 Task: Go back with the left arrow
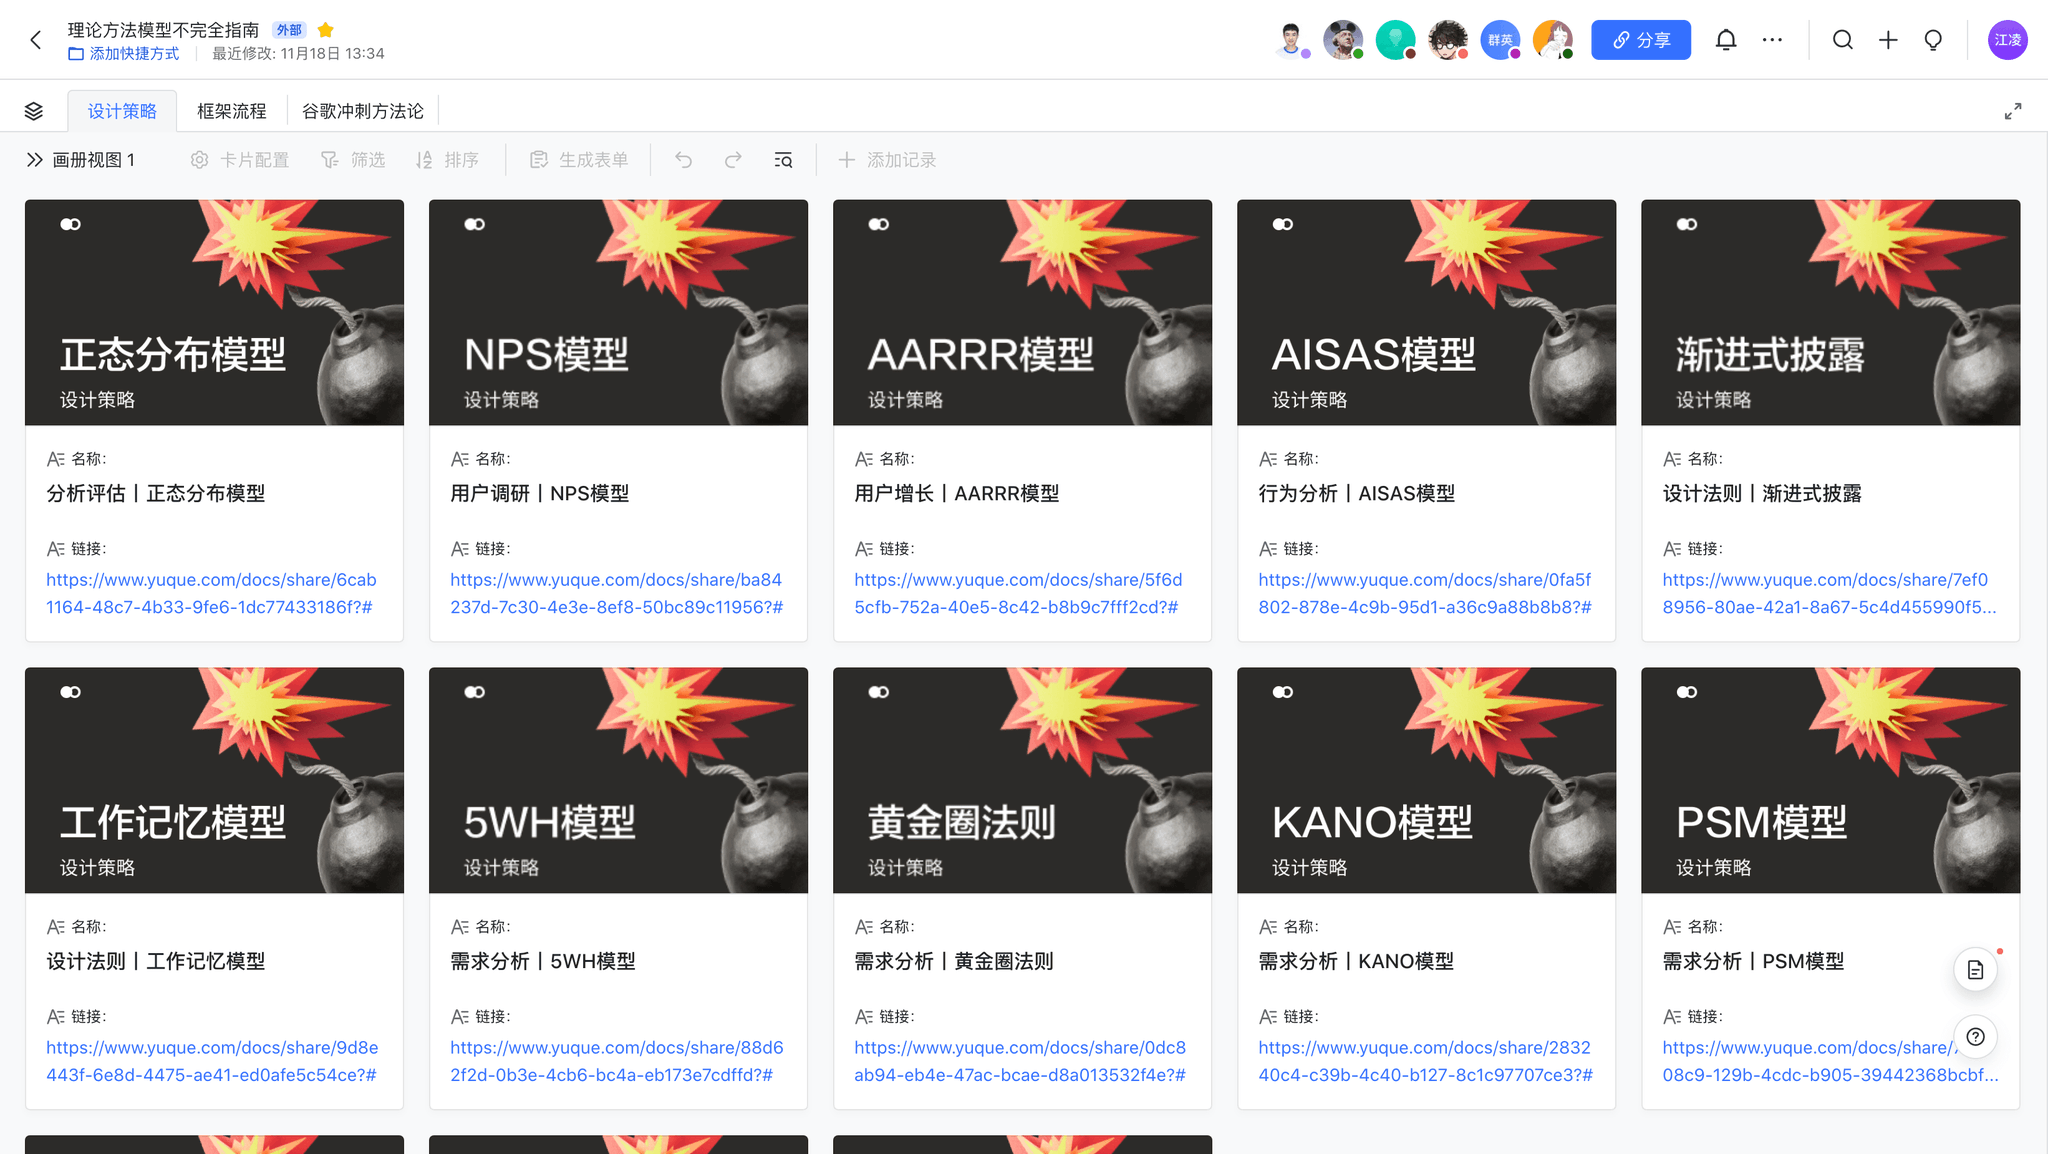36,40
